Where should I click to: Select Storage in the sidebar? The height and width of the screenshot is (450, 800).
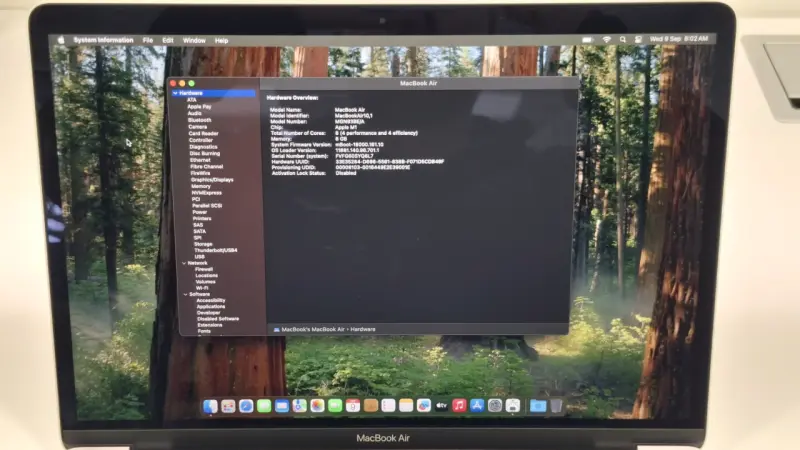pos(203,244)
